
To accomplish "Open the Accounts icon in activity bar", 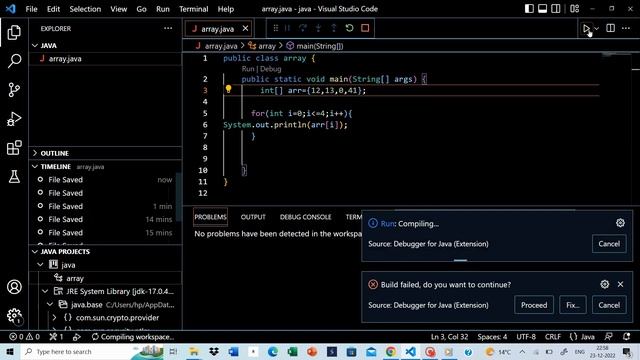I will click(14, 287).
